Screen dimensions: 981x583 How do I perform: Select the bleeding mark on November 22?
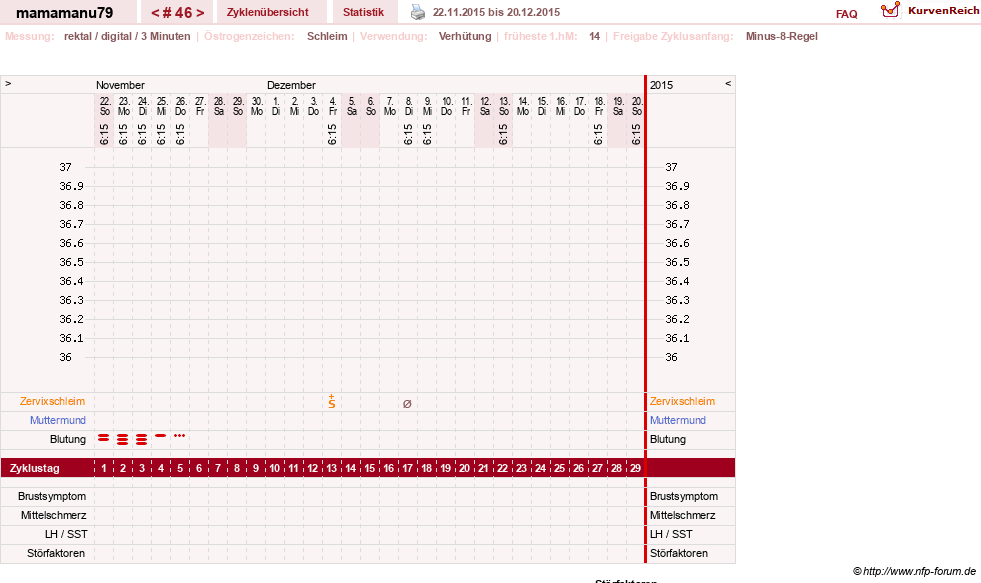104,438
